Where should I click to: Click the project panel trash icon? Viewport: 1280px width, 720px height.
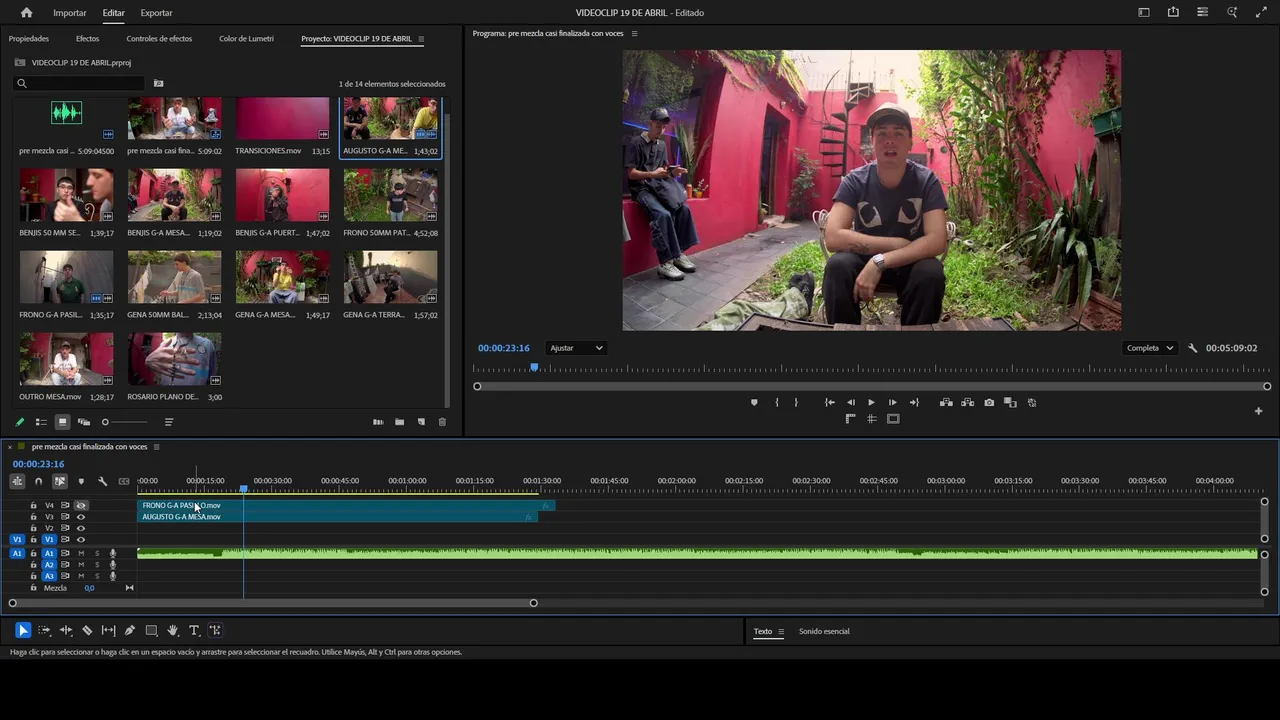[442, 422]
